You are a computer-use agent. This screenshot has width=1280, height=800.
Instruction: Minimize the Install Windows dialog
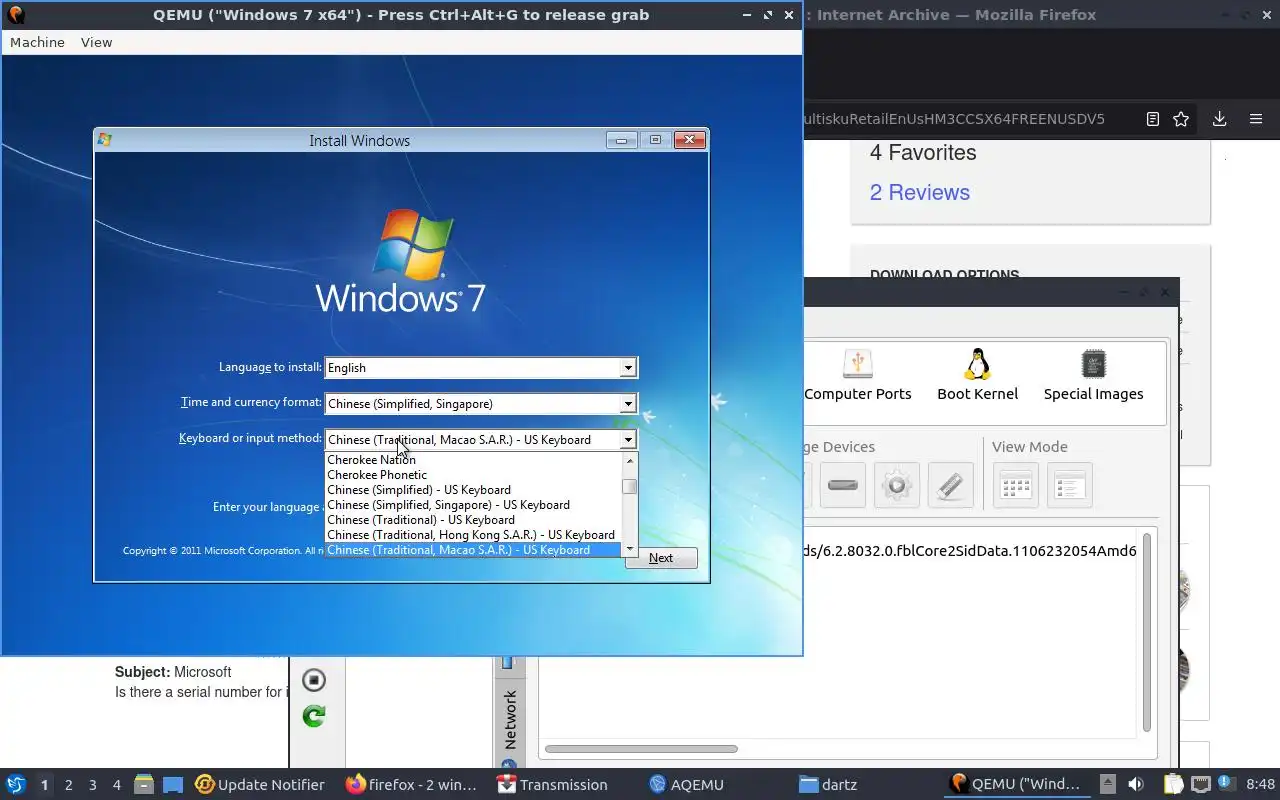[621, 140]
